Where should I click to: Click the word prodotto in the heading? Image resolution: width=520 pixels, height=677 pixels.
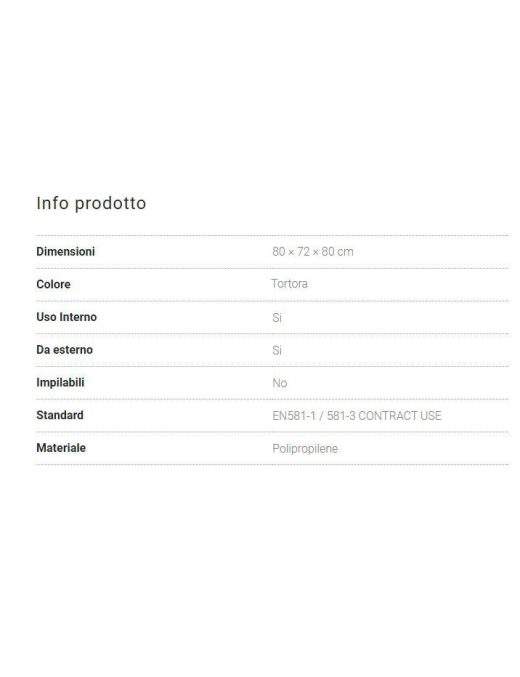[111, 204]
